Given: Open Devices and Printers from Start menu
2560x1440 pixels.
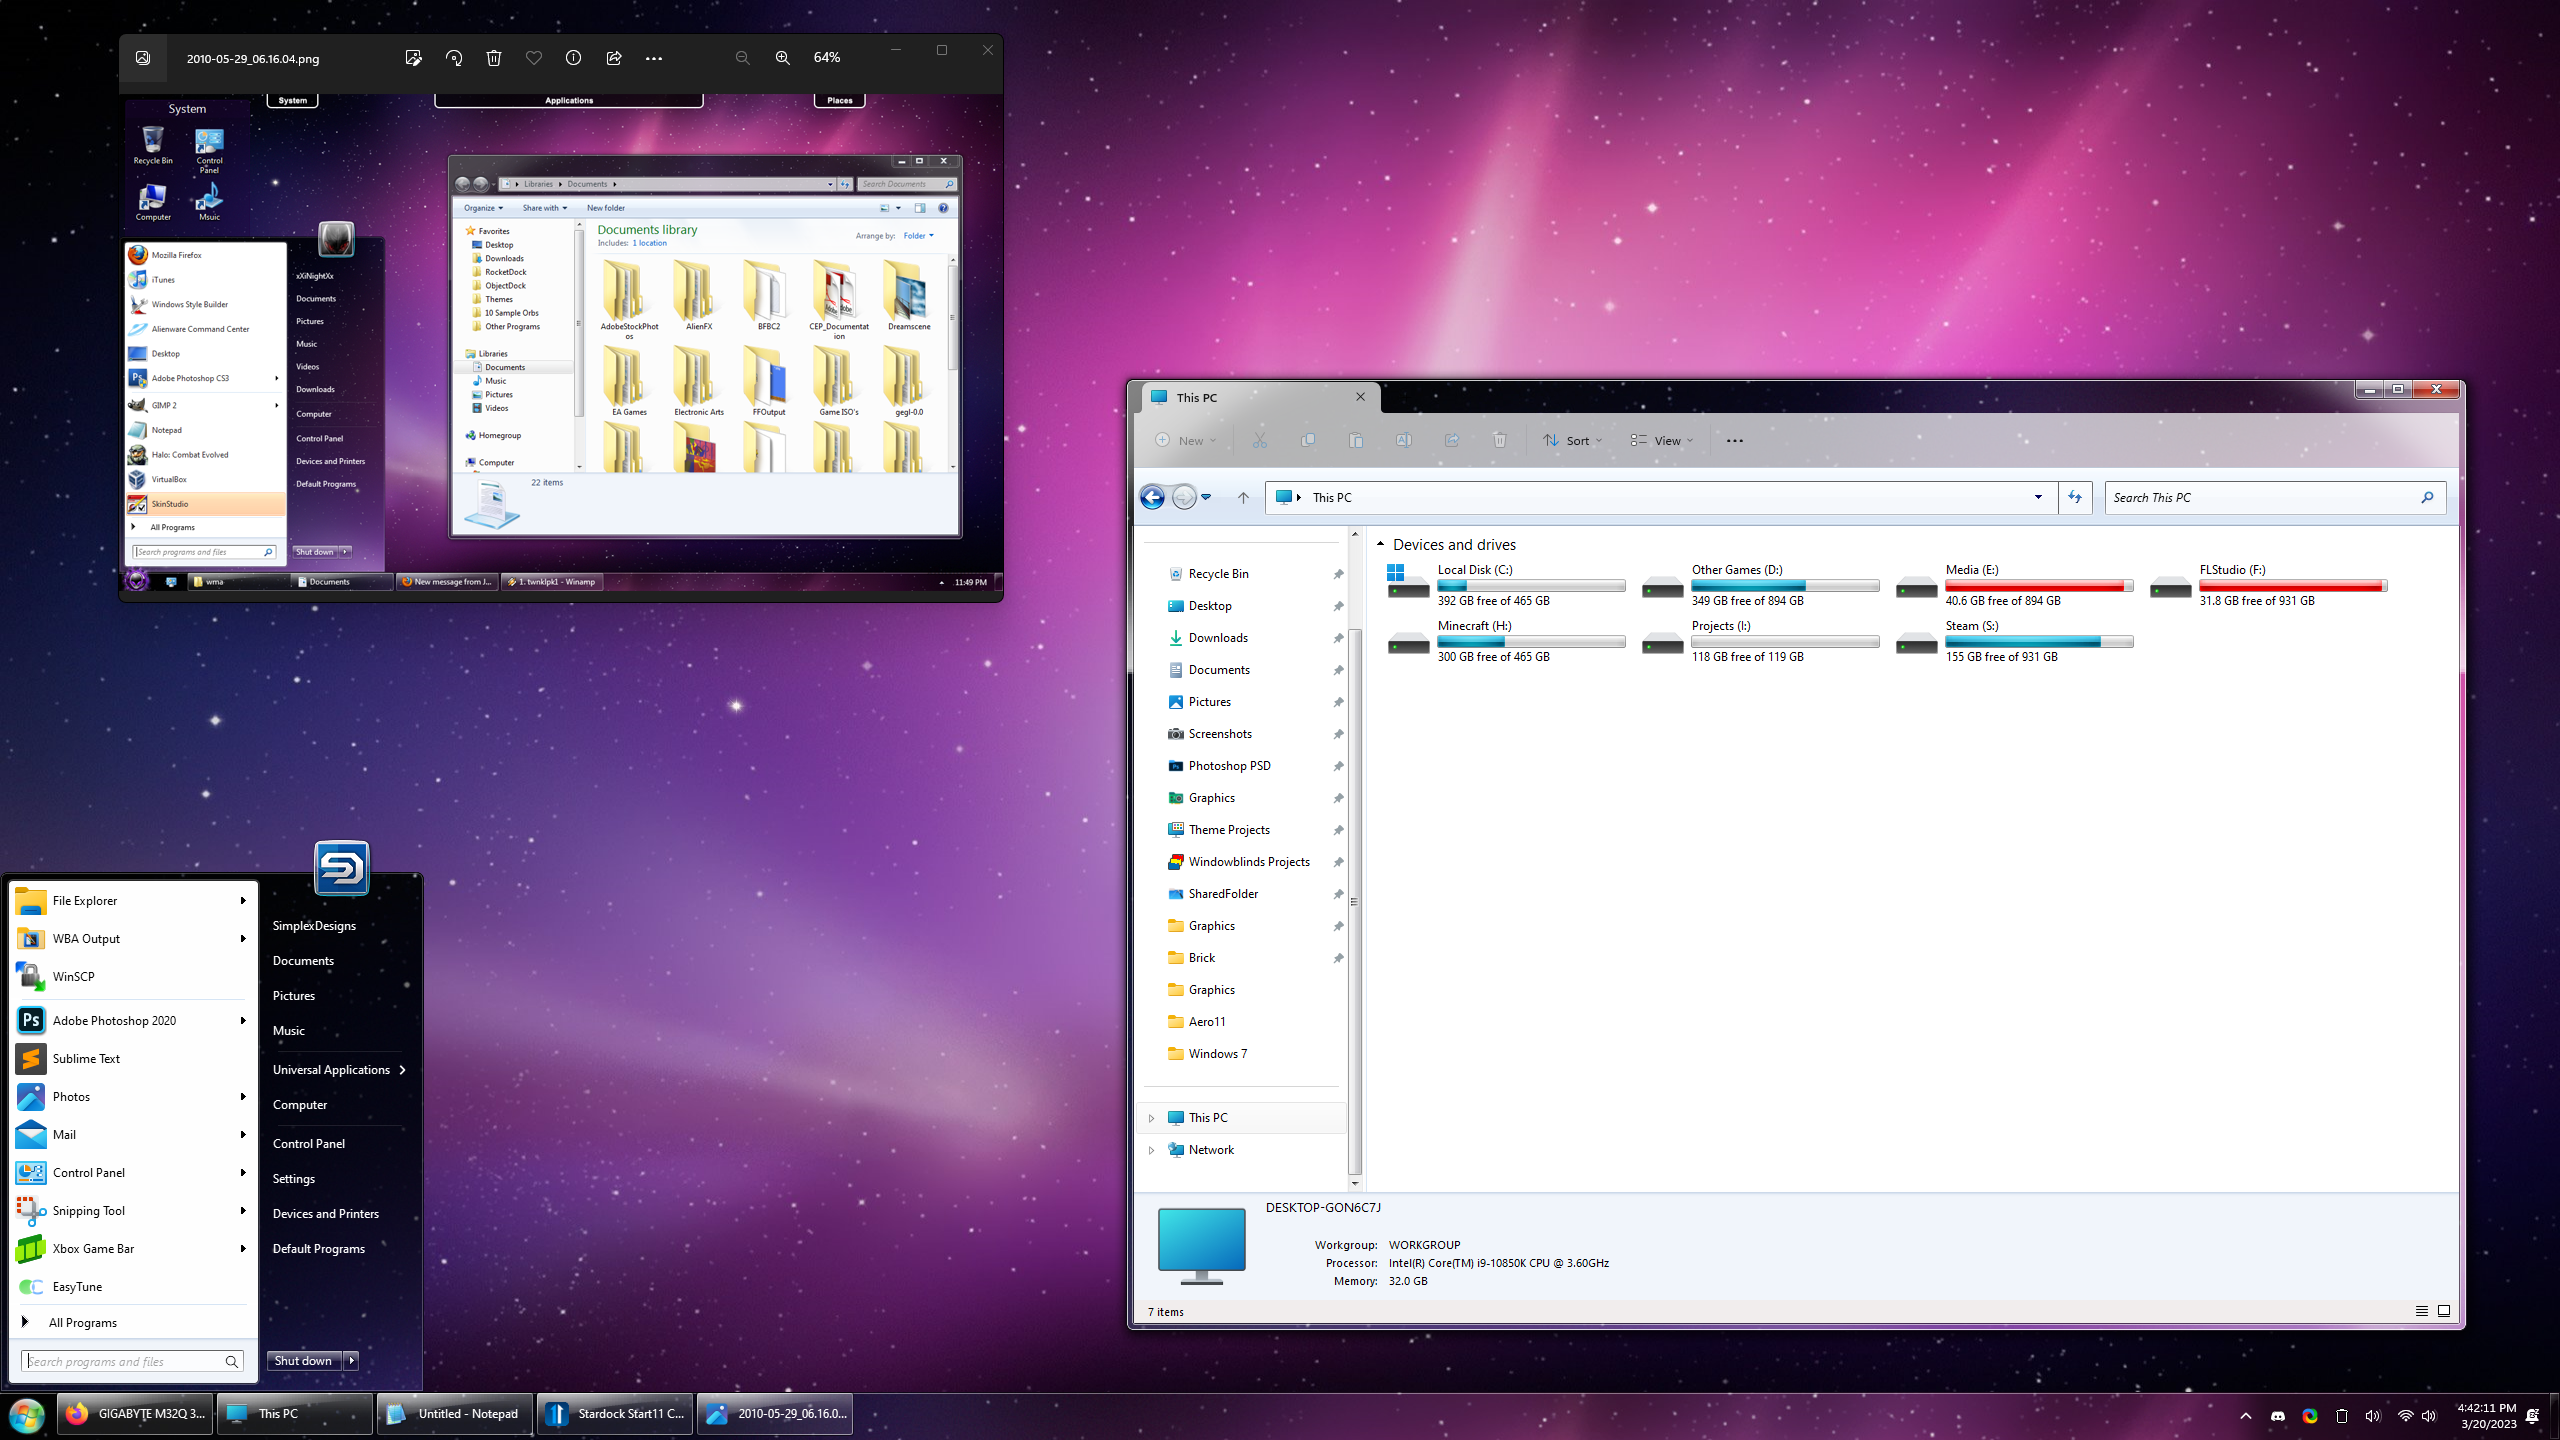Looking at the screenshot, I should click(325, 1213).
